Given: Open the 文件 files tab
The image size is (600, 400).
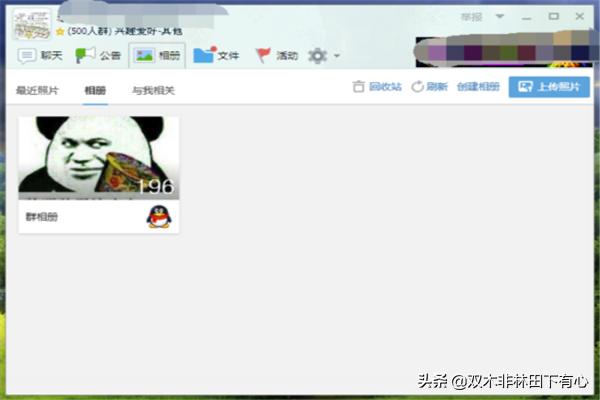Looking at the screenshot, I should click(x=216, y=56).
